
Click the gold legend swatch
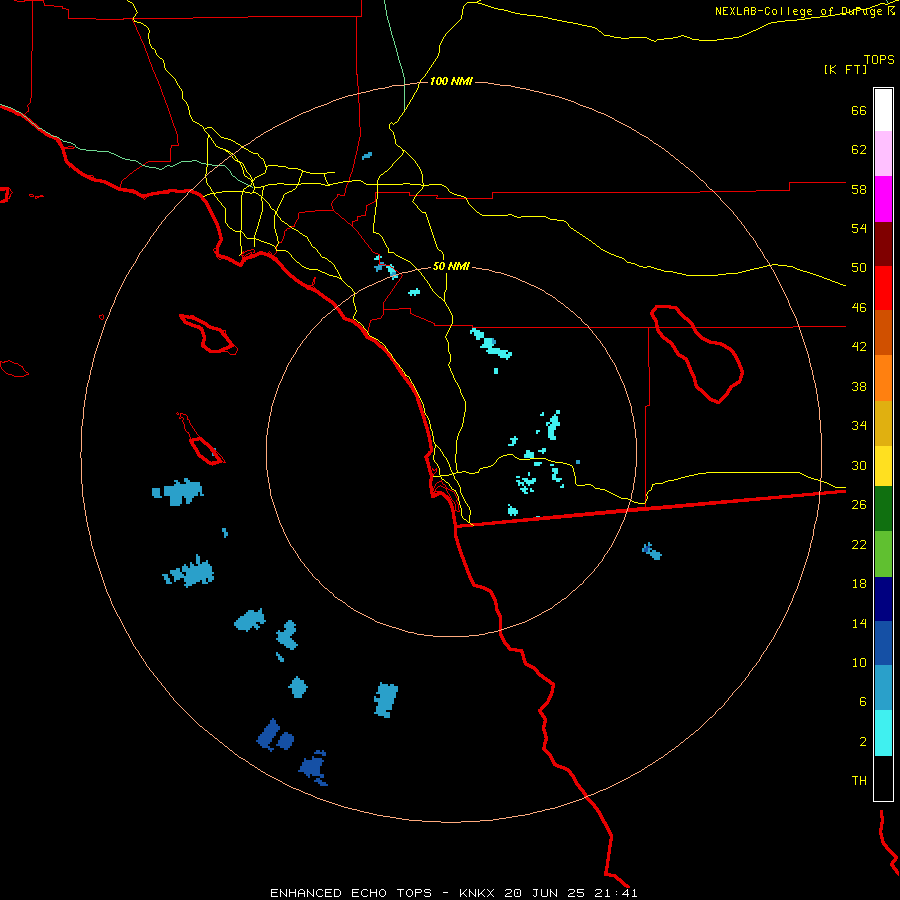883,423
